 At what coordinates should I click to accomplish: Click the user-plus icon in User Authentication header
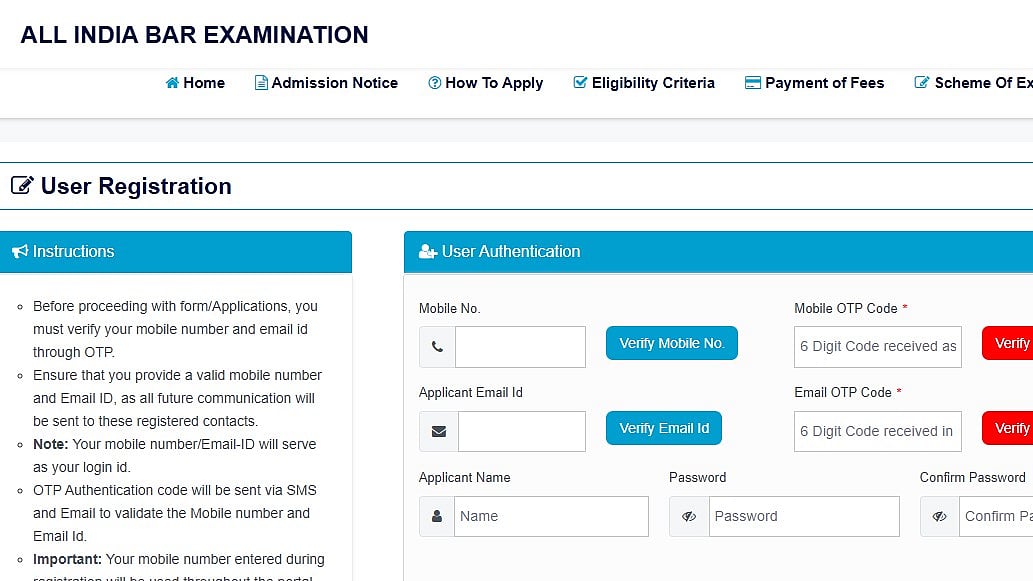tap(428, 252)
